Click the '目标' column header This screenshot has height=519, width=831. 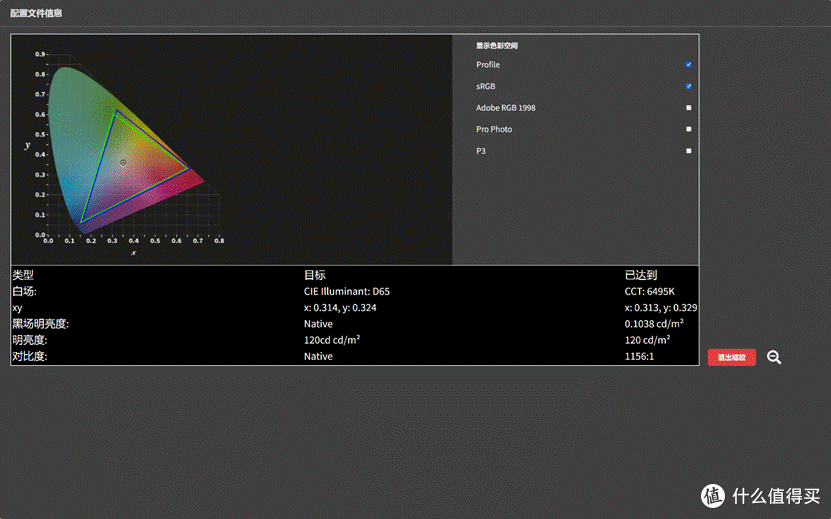click(x=314, y=275)
